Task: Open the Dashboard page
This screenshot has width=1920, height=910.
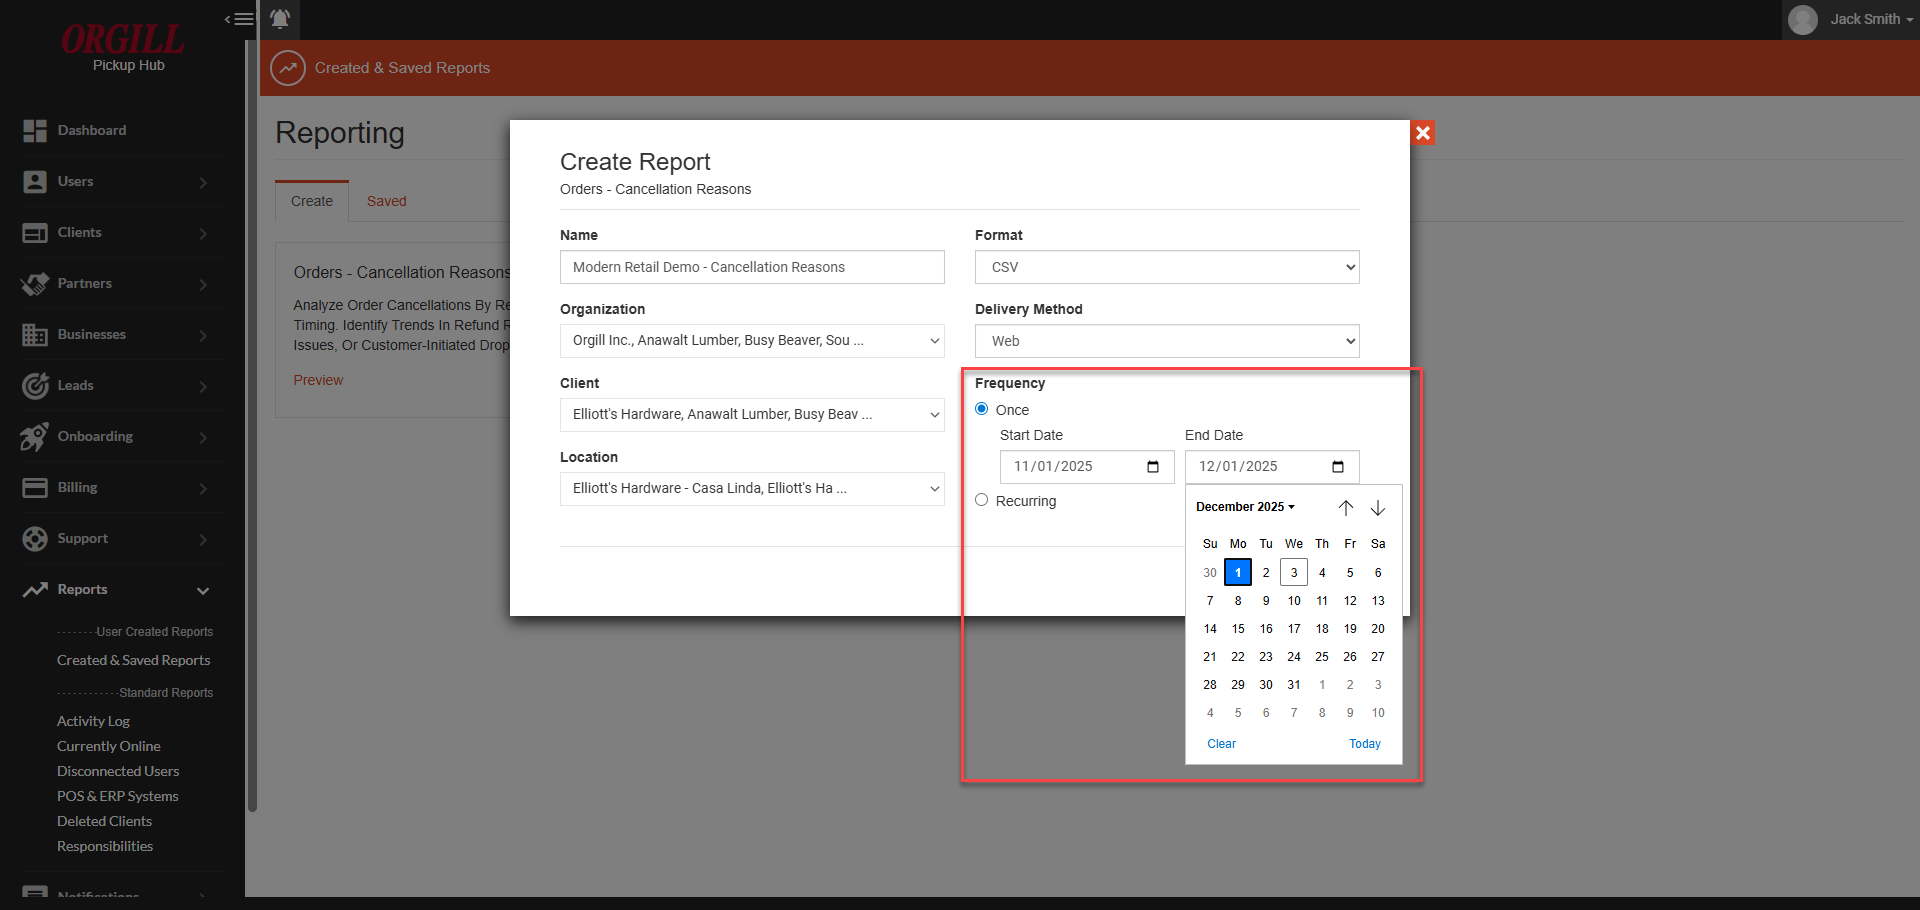Action: pyautogui.click(x=92, y=131)
